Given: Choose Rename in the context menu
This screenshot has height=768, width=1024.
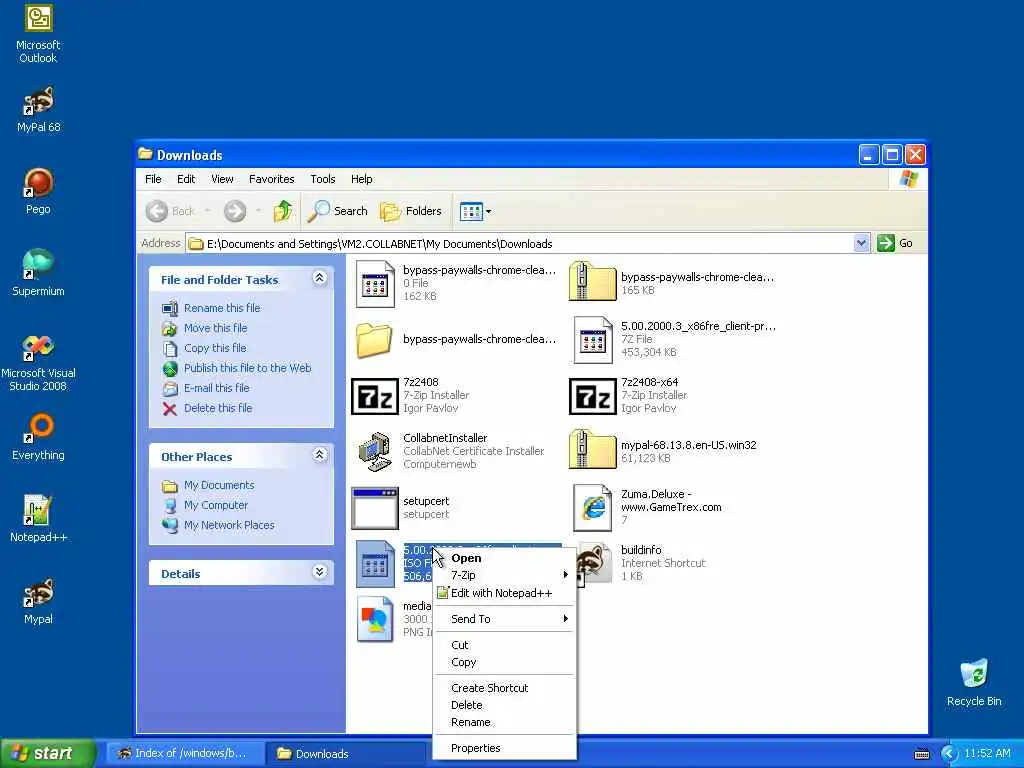Looking at the screenshot, I should tap(504, 722).
